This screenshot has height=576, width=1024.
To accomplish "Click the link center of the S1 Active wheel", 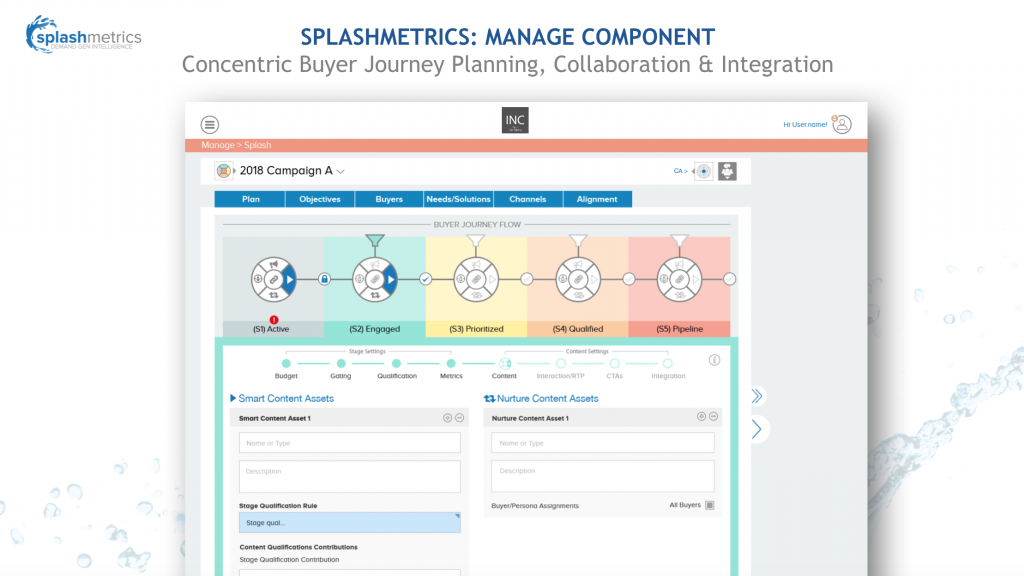I will pos(274,280).
